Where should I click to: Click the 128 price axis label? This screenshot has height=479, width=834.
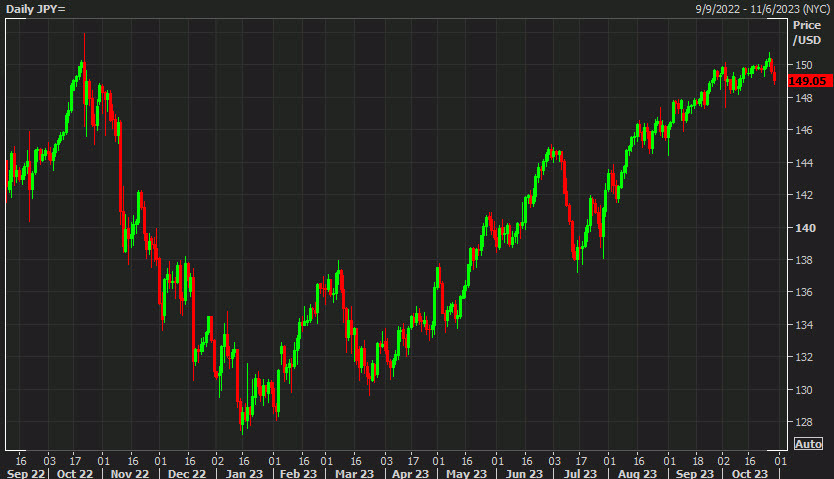[804, 422]
